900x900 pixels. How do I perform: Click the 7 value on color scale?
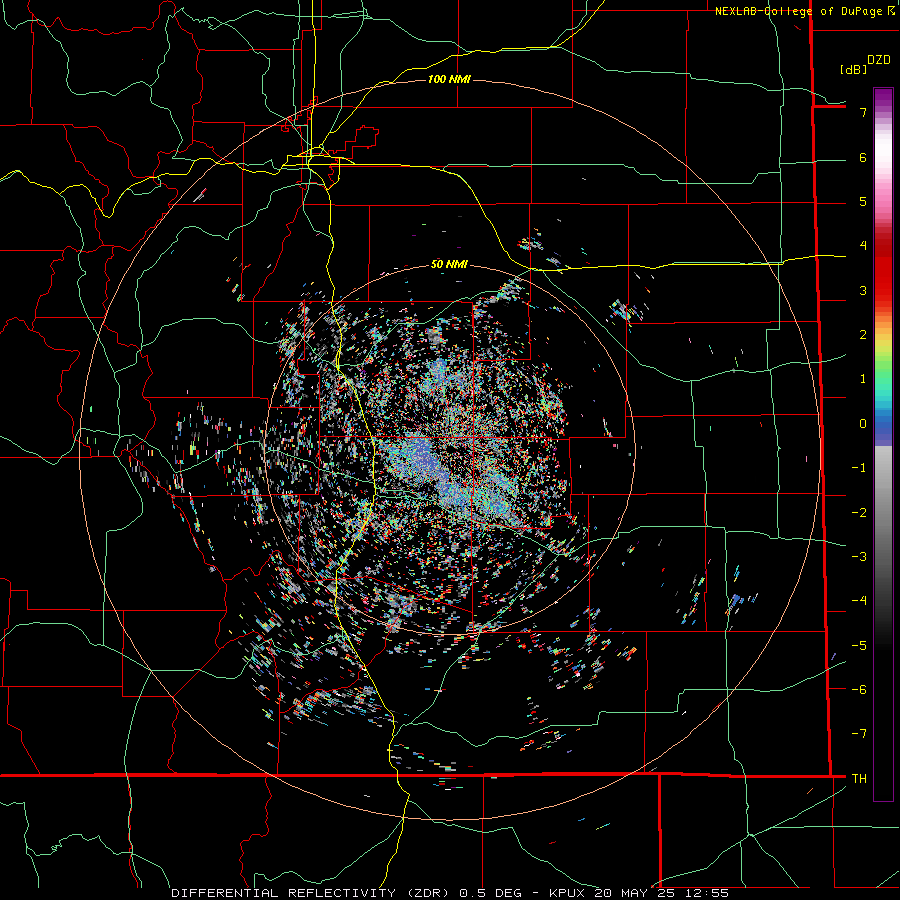863,112
